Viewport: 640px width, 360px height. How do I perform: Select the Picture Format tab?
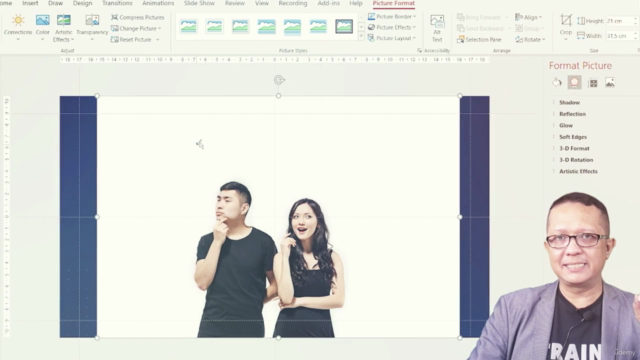[393, 3]
